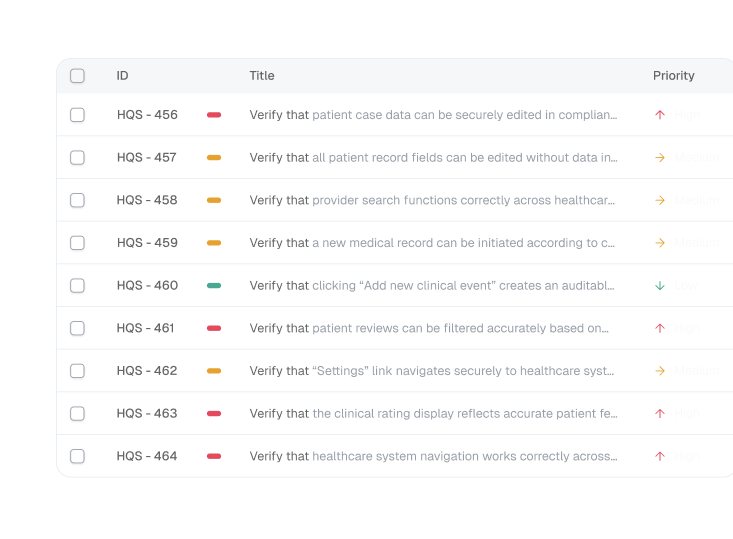Click the HQS - 459 ID cell

point(147,243)
